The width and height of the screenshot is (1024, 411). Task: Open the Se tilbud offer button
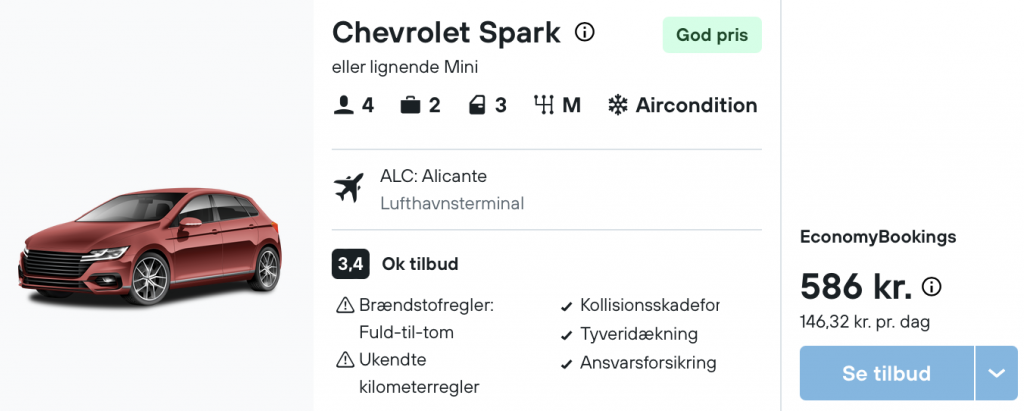pyautogui.click(x=886, y=373)
